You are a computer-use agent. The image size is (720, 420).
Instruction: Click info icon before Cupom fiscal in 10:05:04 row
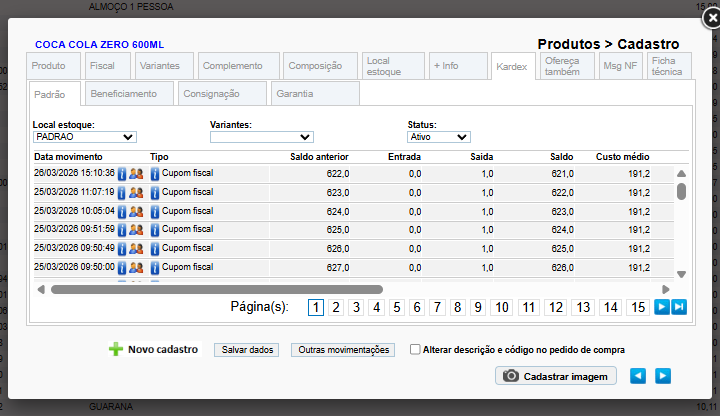tap(155, 212)
